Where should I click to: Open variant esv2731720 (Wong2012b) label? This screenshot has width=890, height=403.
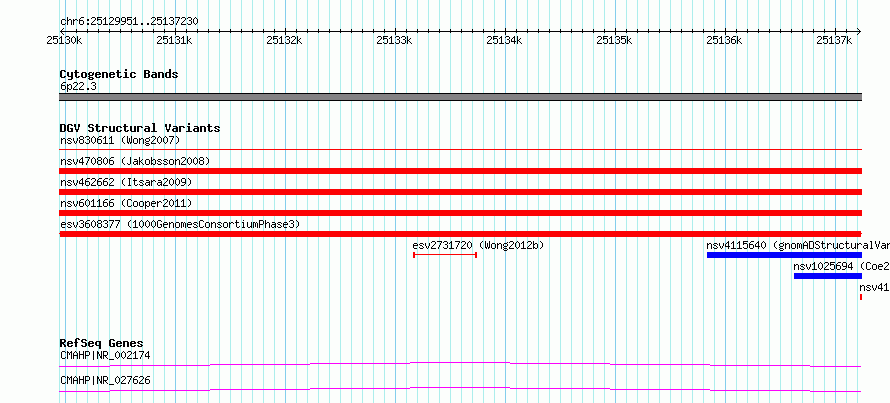478,245
